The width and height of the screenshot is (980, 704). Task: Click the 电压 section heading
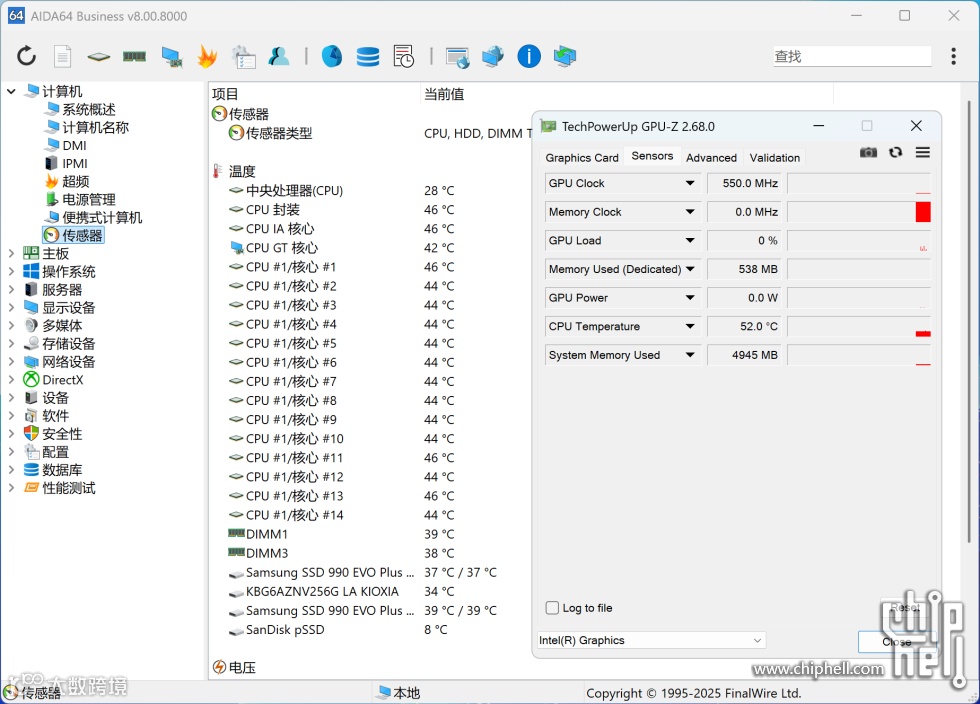pos(242,668)
